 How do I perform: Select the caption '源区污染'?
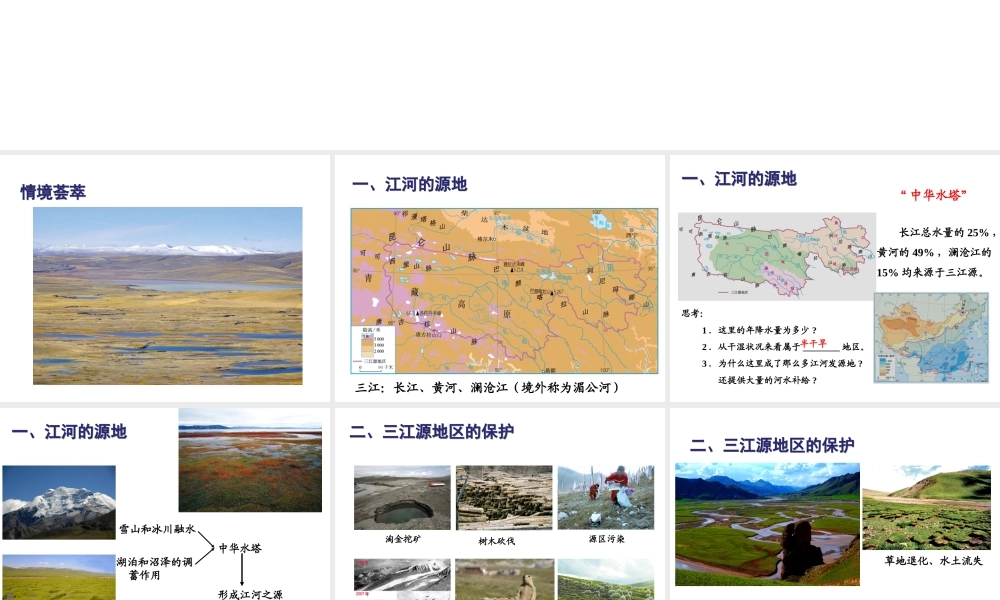click(607, 539)
